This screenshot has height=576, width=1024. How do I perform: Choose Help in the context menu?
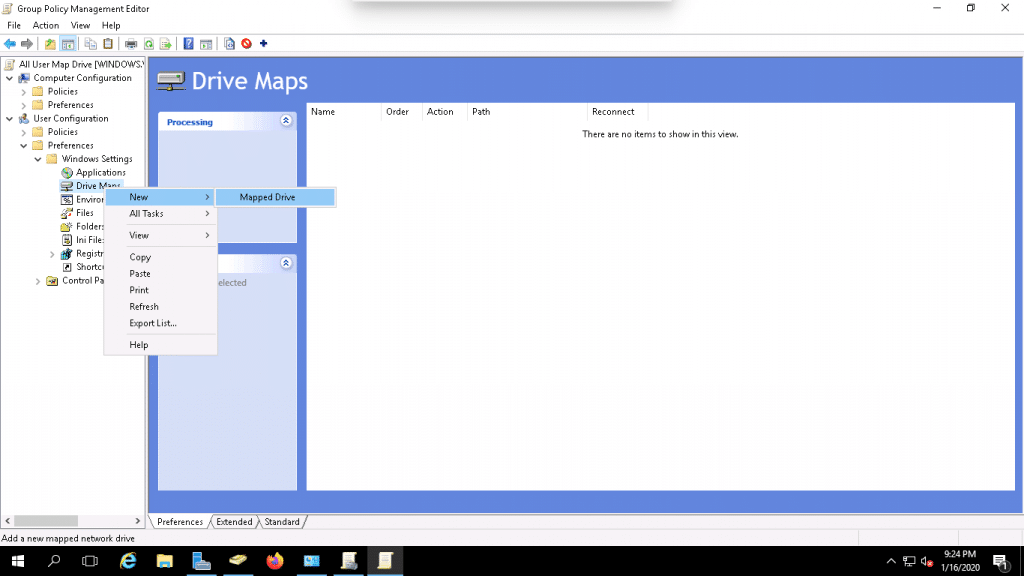click(x=161, y=345)
